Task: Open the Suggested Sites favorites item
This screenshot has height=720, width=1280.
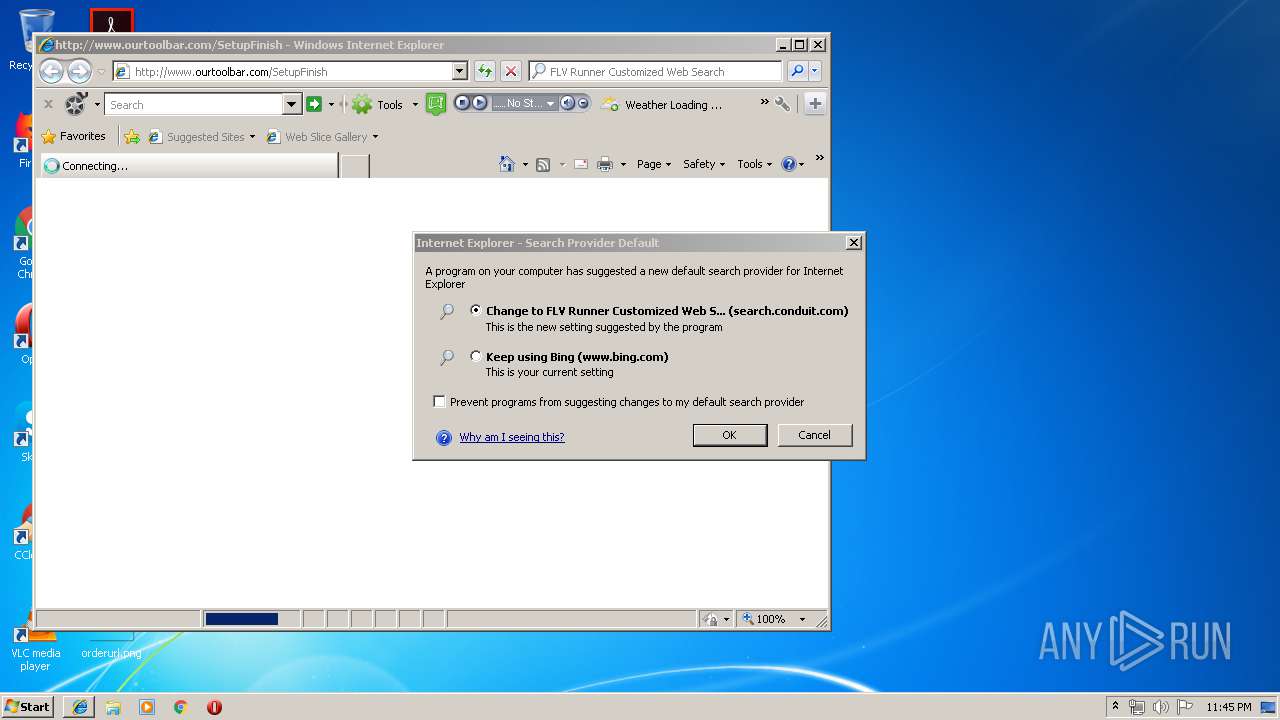Action: click(201, 136)
